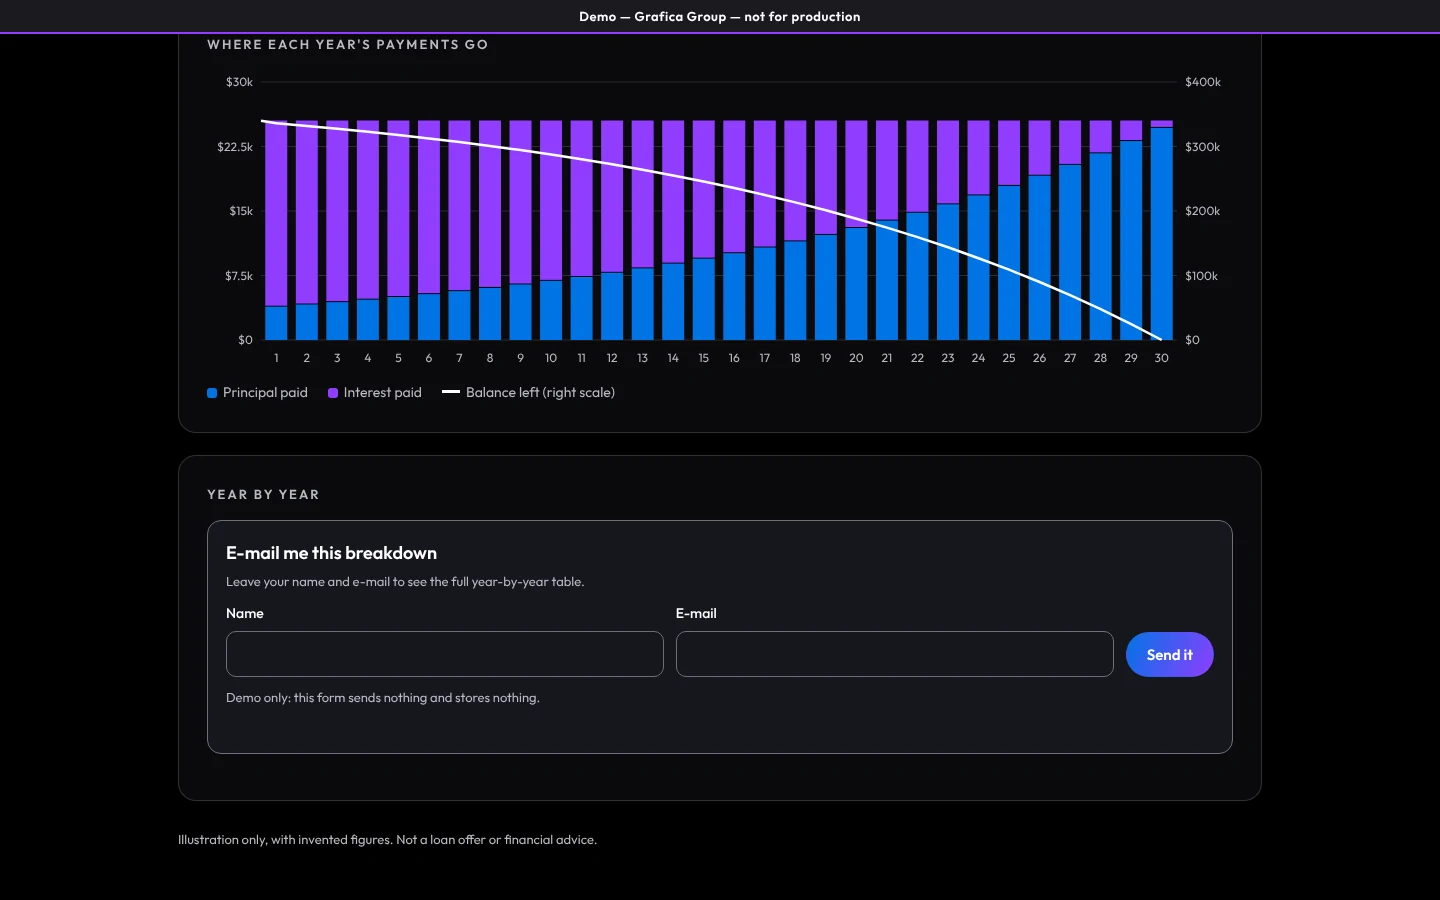Toggle the Interest paid legend entry

(x=375, y=393)
